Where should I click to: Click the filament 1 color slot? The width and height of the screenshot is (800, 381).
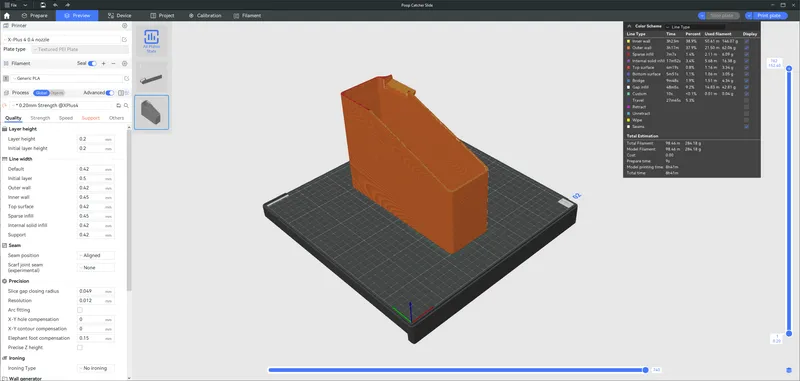coord(6,79)
